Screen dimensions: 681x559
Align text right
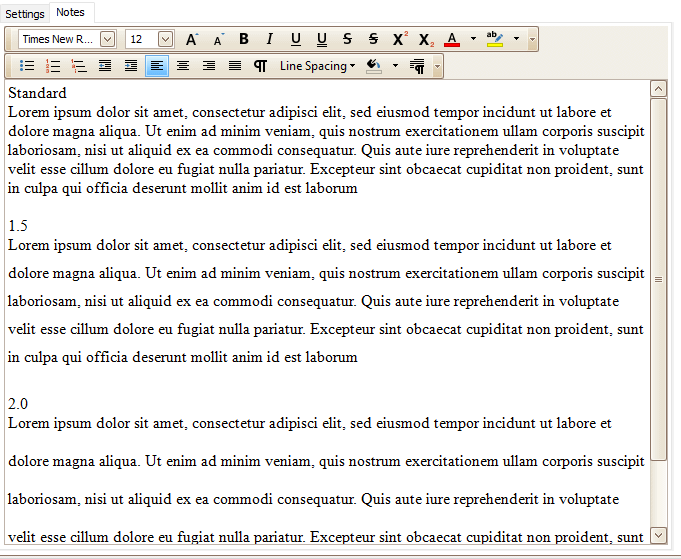tap(209, 66)
